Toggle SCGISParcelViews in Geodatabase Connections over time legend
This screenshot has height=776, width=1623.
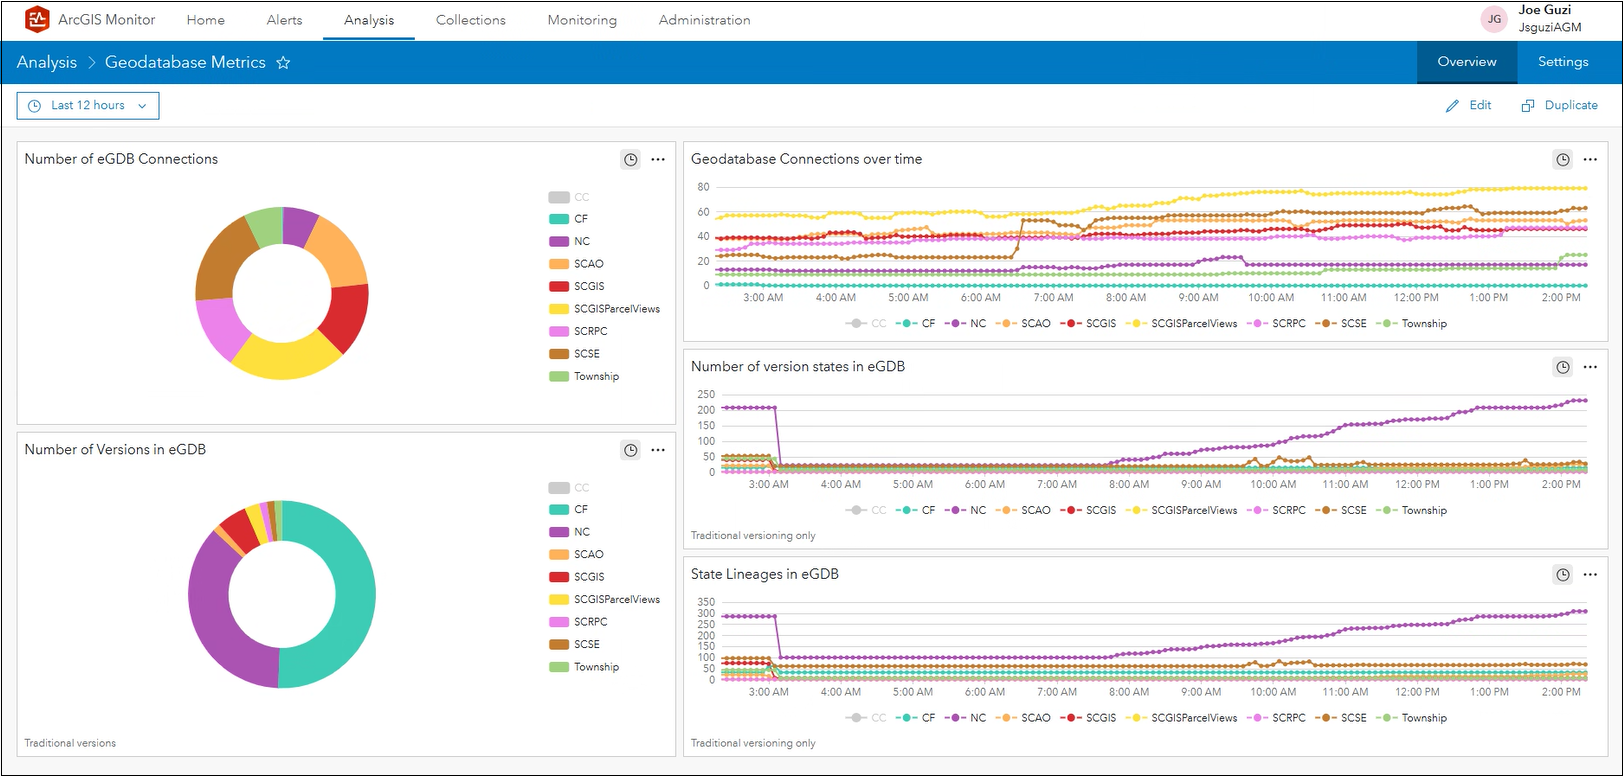pos(1182,324)
